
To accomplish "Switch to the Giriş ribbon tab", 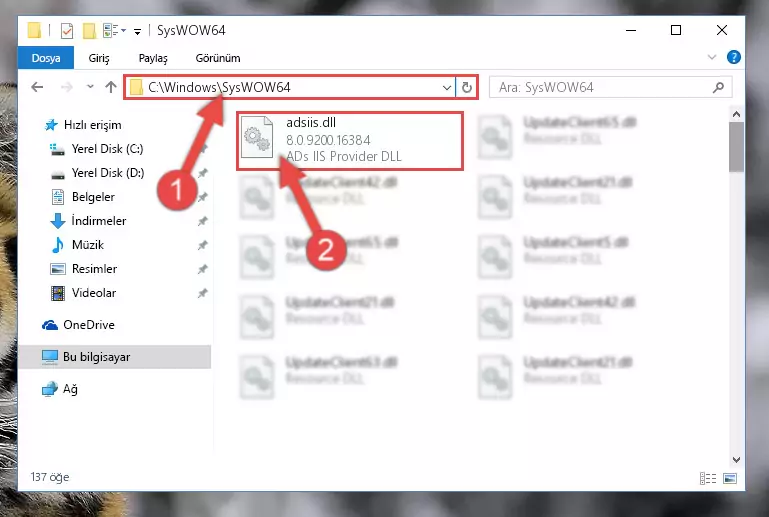I will (99, 58).
